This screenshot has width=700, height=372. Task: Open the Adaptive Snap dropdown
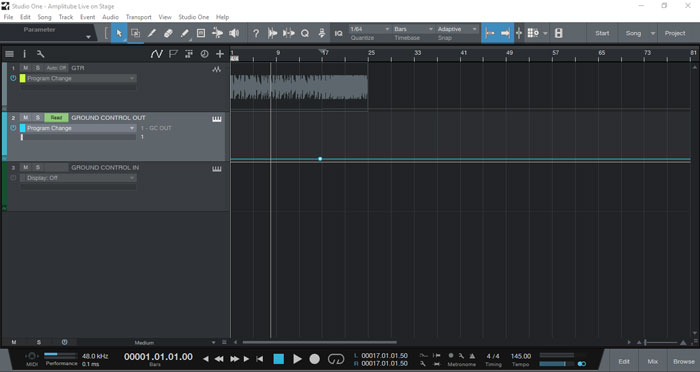pos(457,29)
